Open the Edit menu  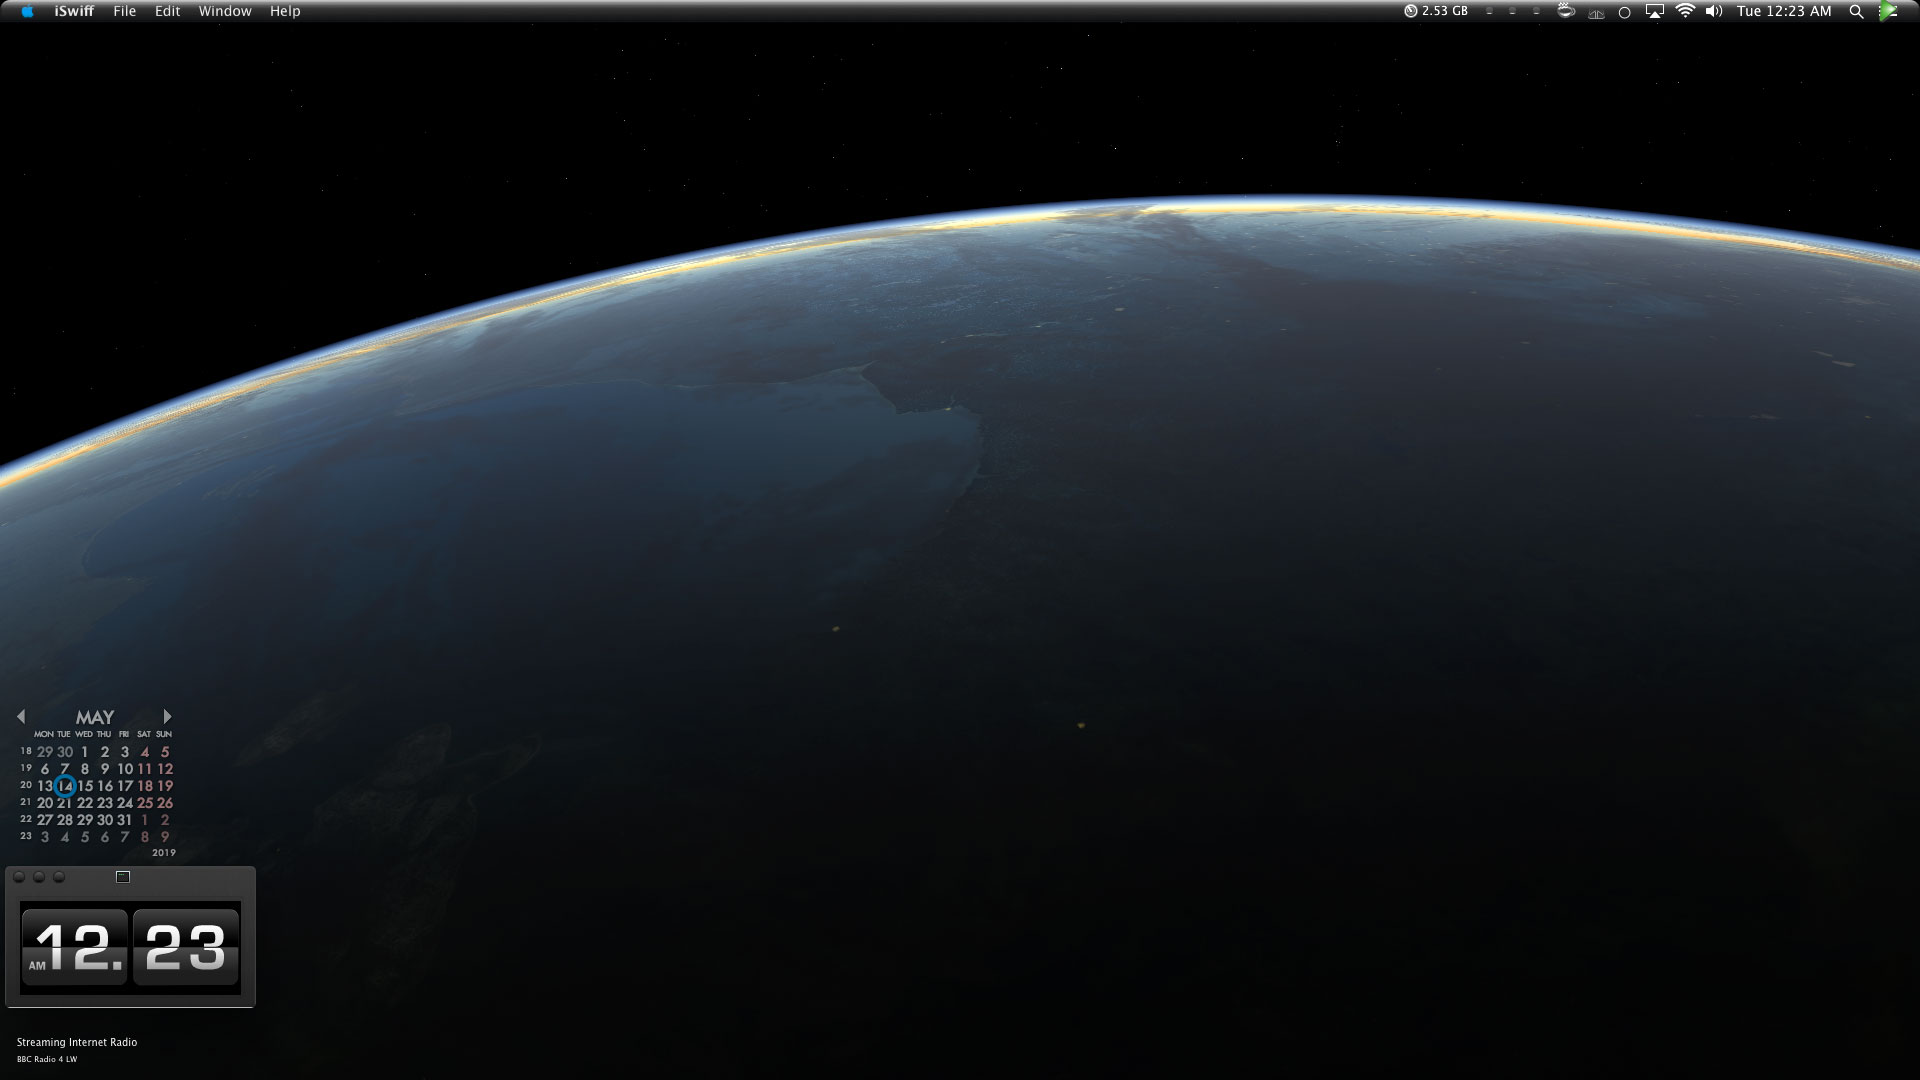click(167, 11)
